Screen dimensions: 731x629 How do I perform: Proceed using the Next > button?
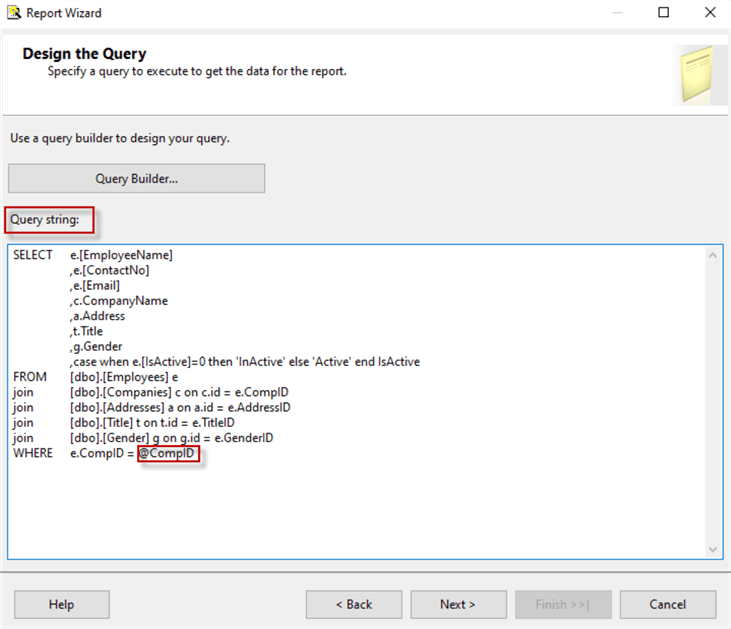[x=457, y=604]
